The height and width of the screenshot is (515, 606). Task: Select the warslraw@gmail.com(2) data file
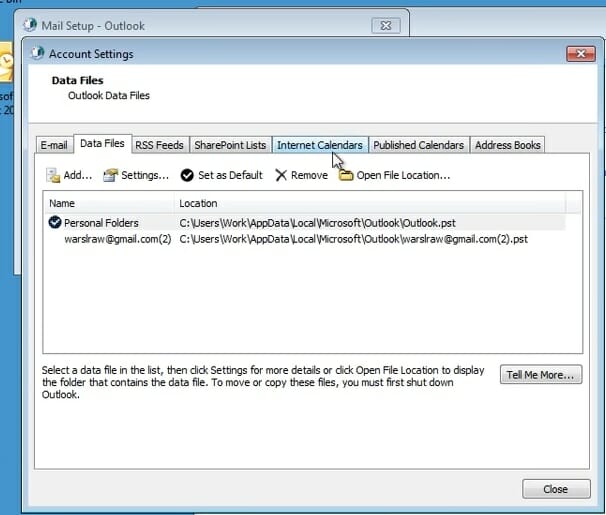tap(305, 239)
